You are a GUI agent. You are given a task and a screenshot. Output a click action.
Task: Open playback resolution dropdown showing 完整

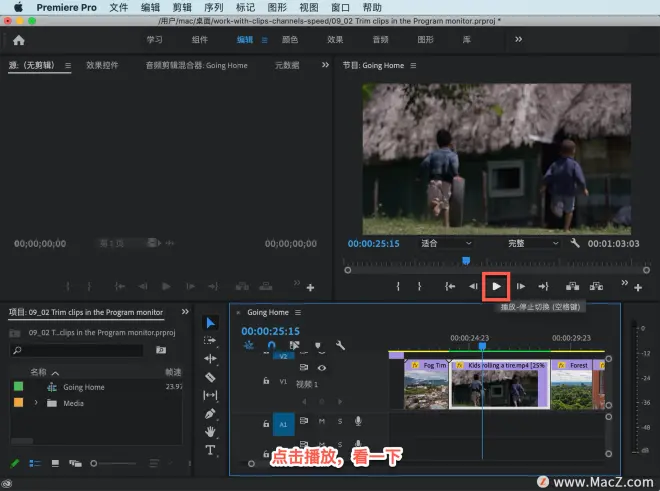(x=533, y=243)
